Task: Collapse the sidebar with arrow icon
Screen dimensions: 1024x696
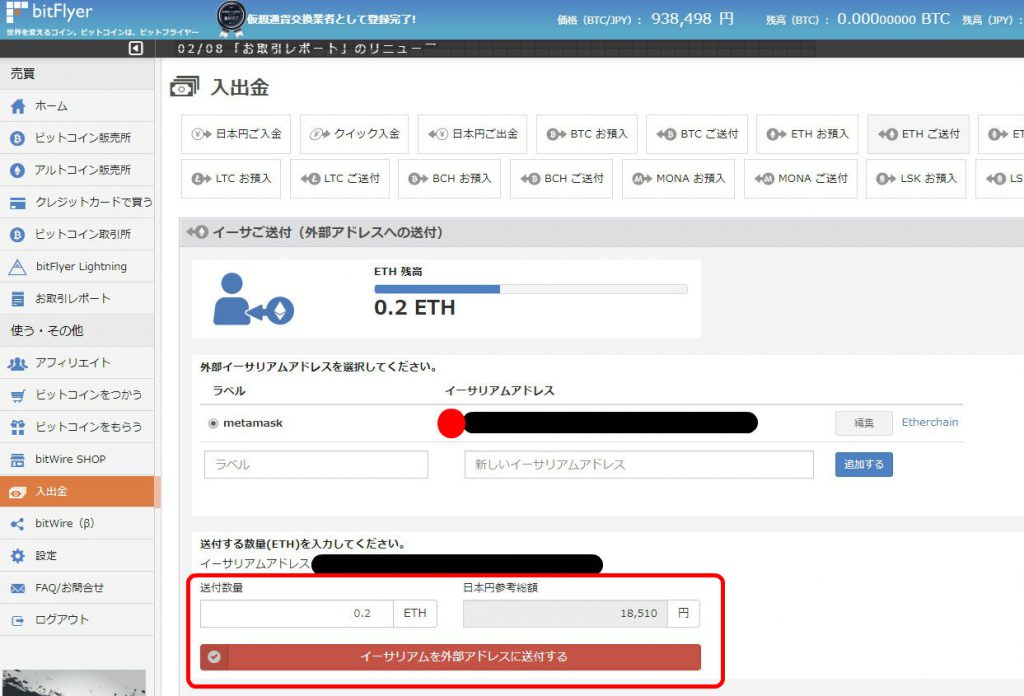Action: click(x=136, y=49)
